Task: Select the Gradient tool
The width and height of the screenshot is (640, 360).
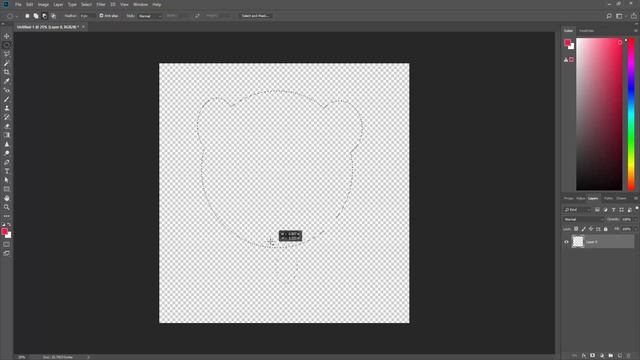Action: point(7,135)
